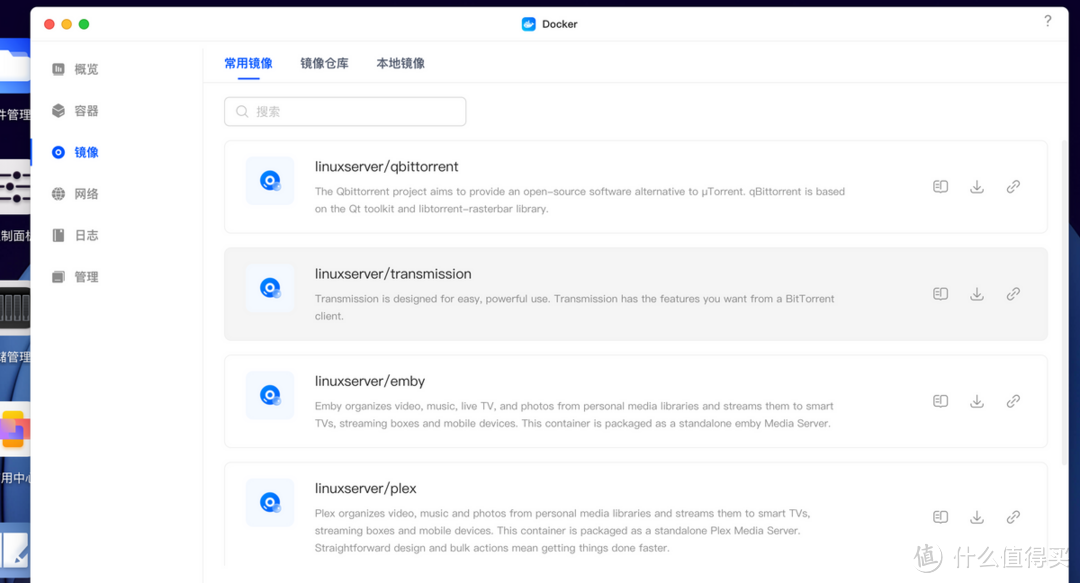Viewport: 1080px width, 583px height.
Task: Click the linuxserver/qbittorrent logo thumbnail
Action: [x=269, y=180]
